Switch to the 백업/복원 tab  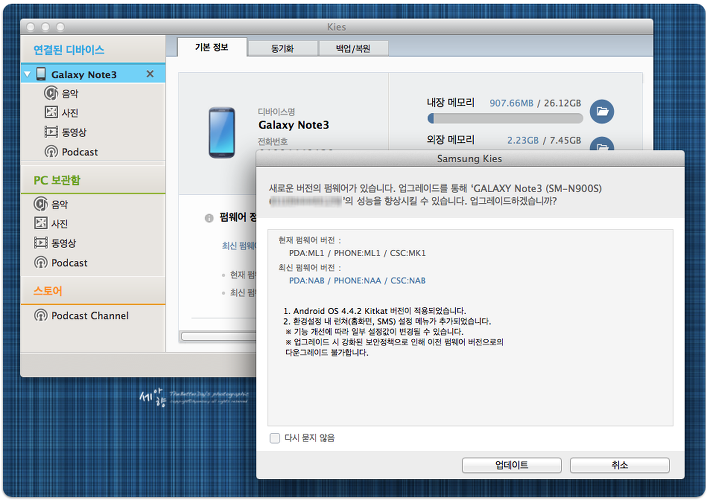(353, 48)
